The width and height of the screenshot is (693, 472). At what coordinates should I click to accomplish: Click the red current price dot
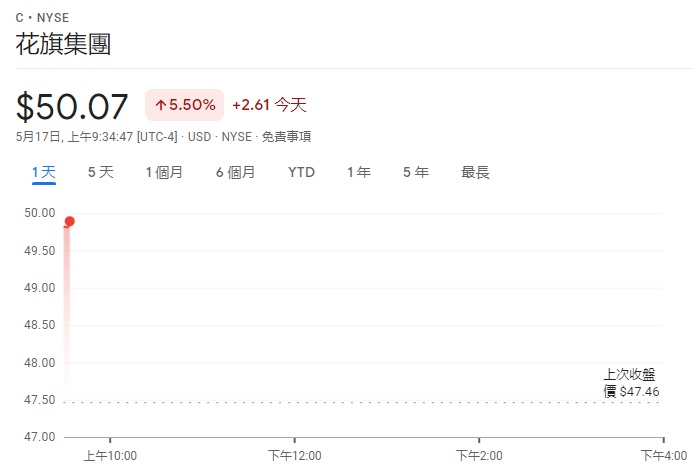tap(69, 221)
